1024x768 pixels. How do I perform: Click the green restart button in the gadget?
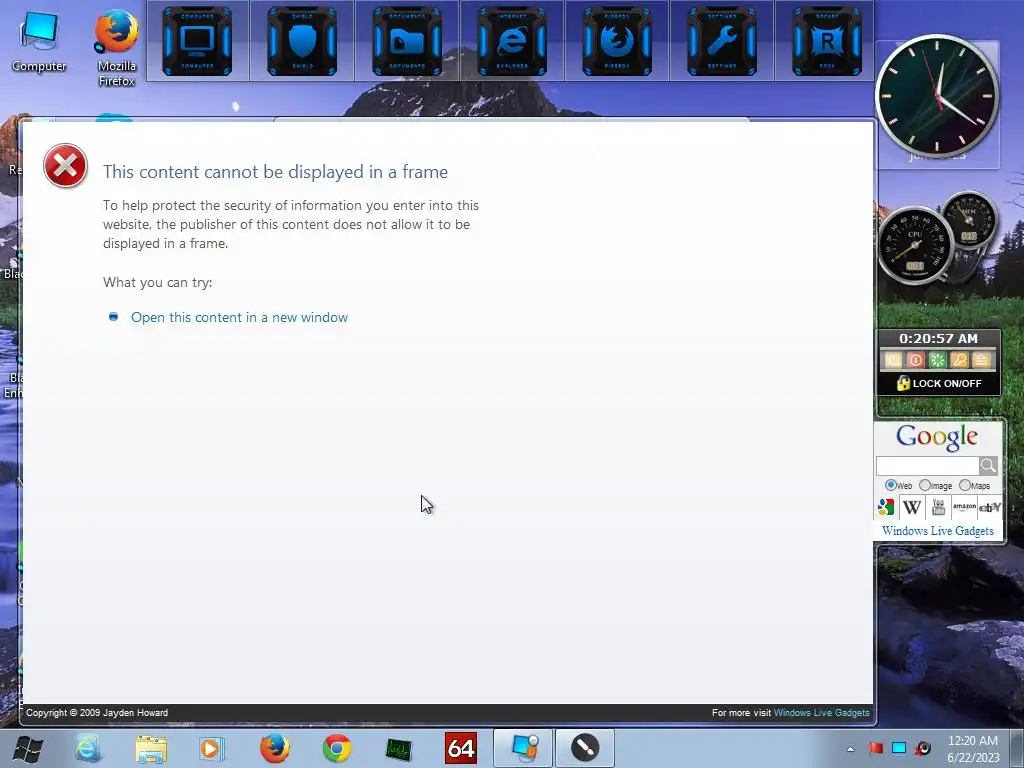pos(937,360)
